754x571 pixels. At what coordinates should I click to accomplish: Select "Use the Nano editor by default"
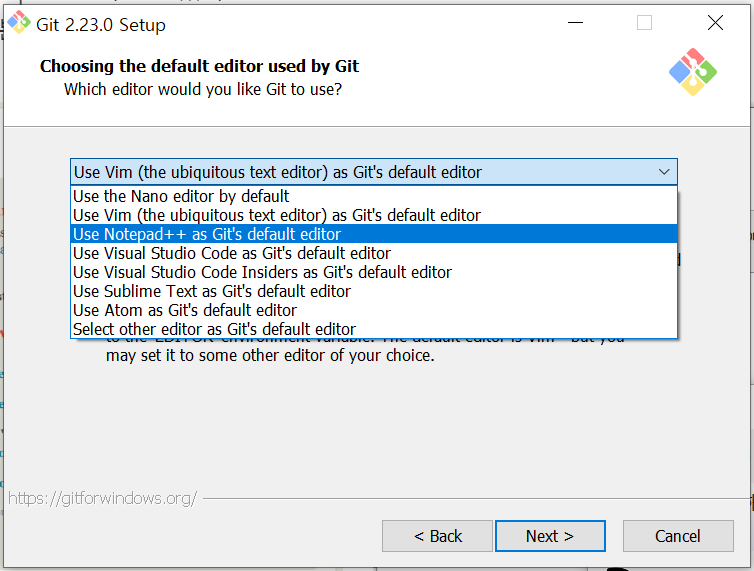pos(374,196)
